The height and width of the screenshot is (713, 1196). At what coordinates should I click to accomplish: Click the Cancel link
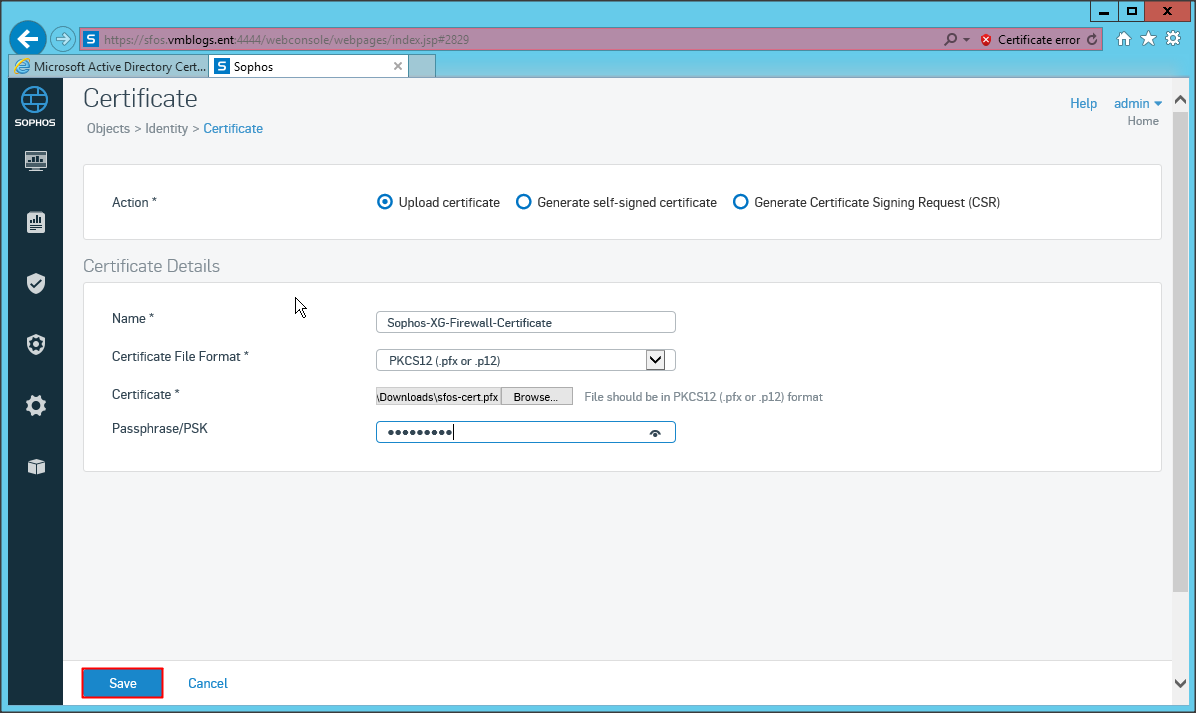coord(208,684)
